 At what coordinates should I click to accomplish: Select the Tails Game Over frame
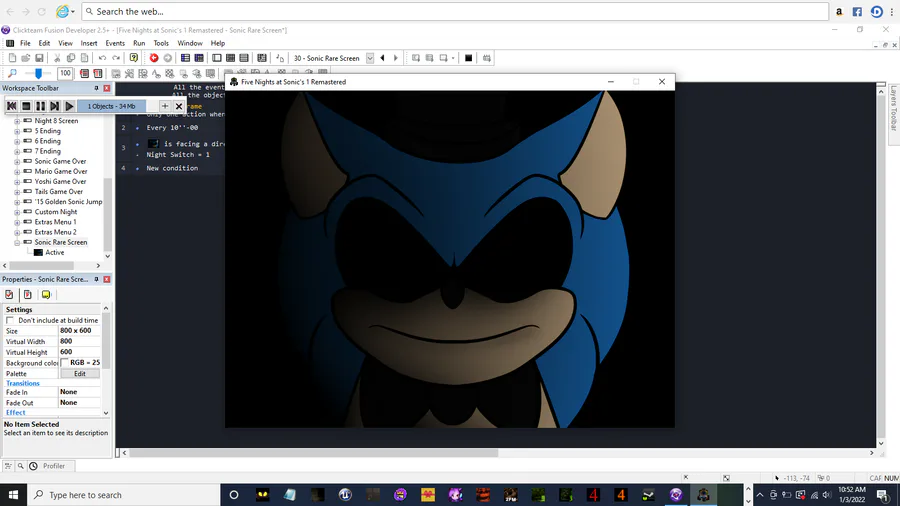(59, 192)
